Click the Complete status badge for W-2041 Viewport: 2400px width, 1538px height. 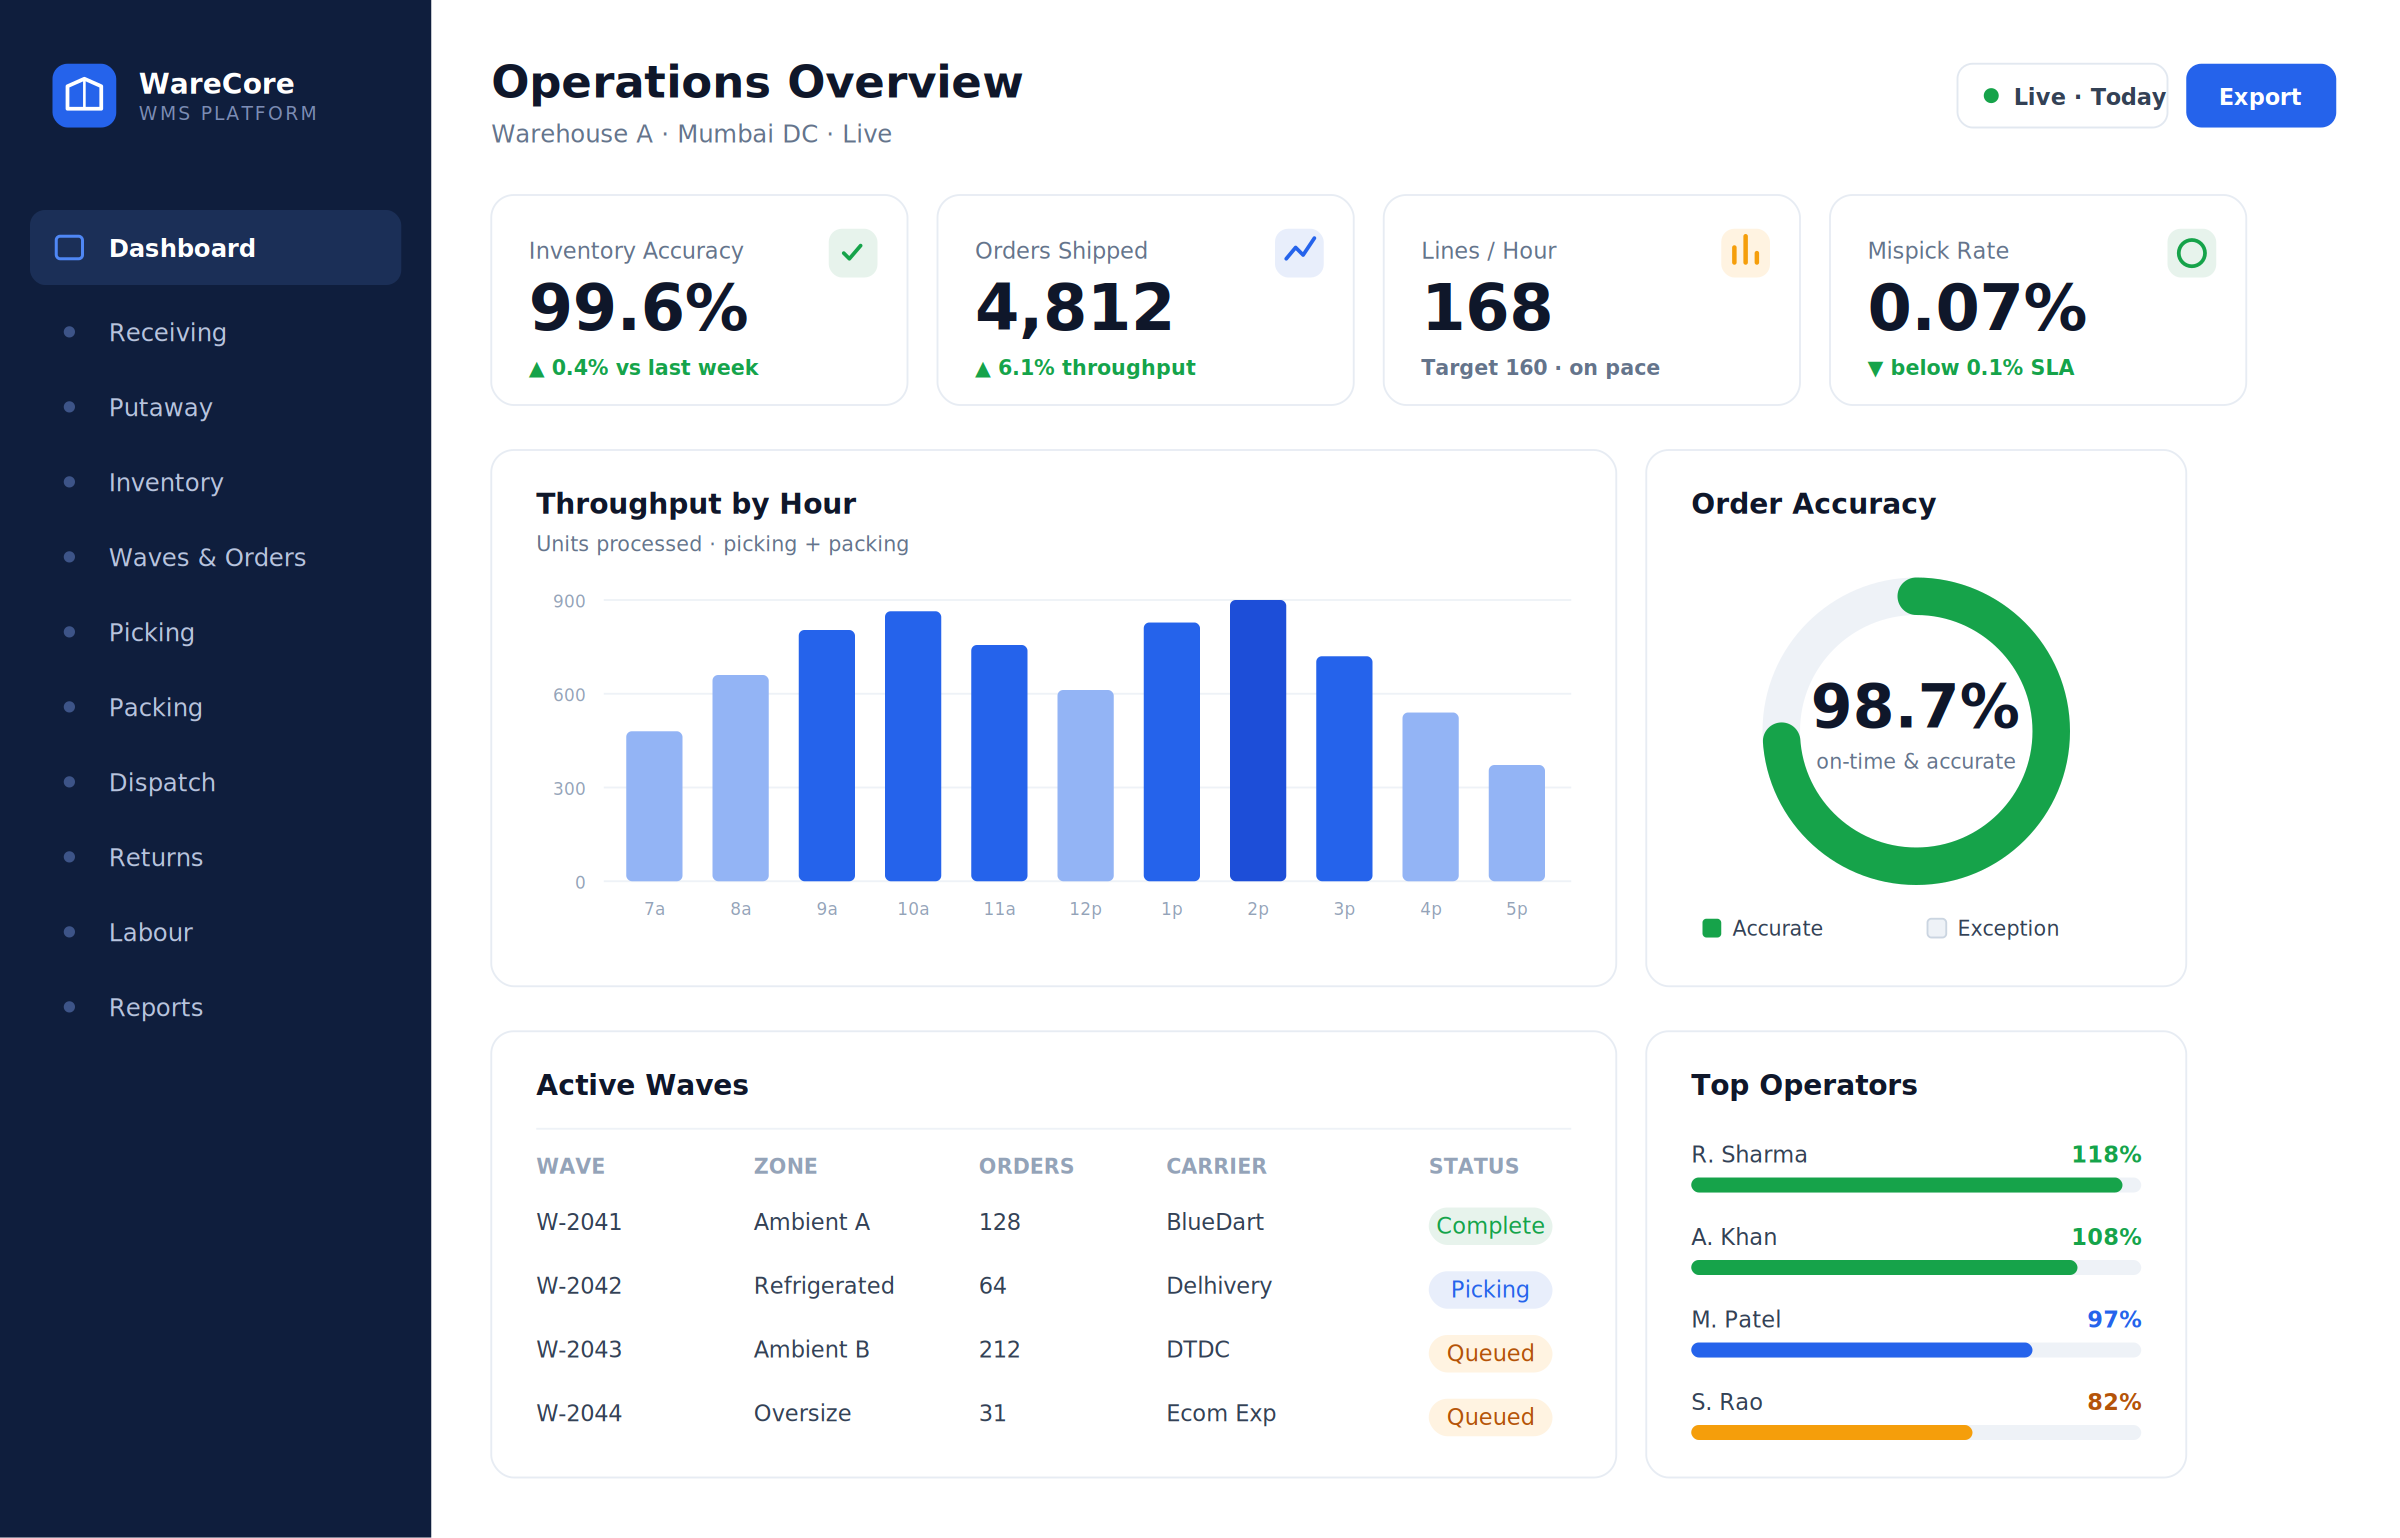tap(1490, 1225)
